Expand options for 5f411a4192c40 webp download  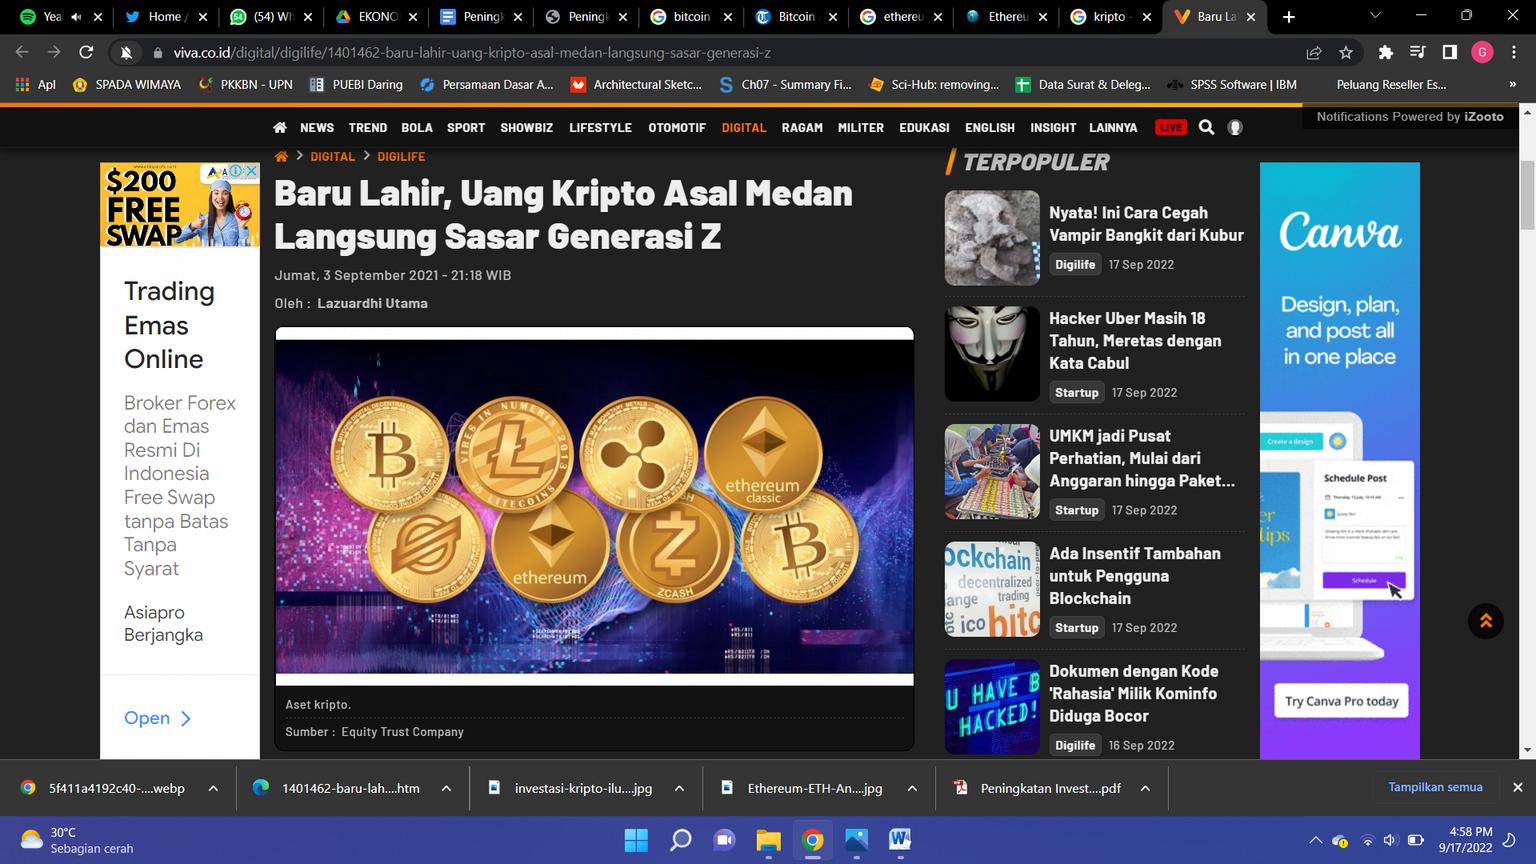213,788
